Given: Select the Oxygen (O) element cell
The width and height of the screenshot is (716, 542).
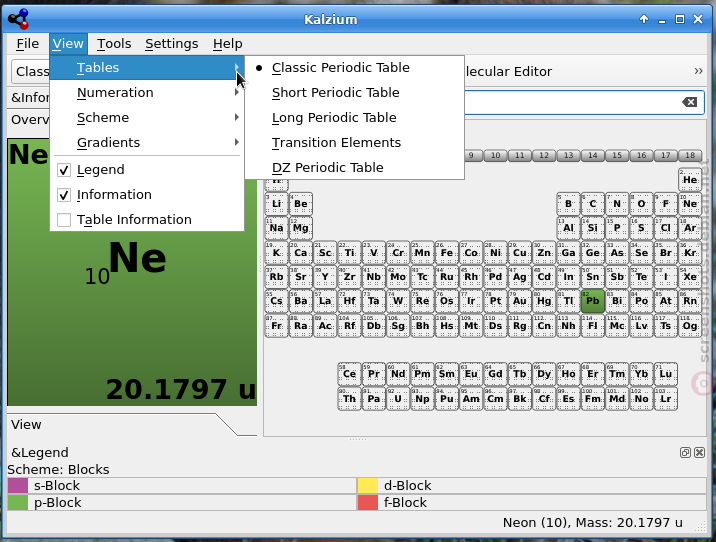Looking at the screenshot, I should [x=642, y=204].
